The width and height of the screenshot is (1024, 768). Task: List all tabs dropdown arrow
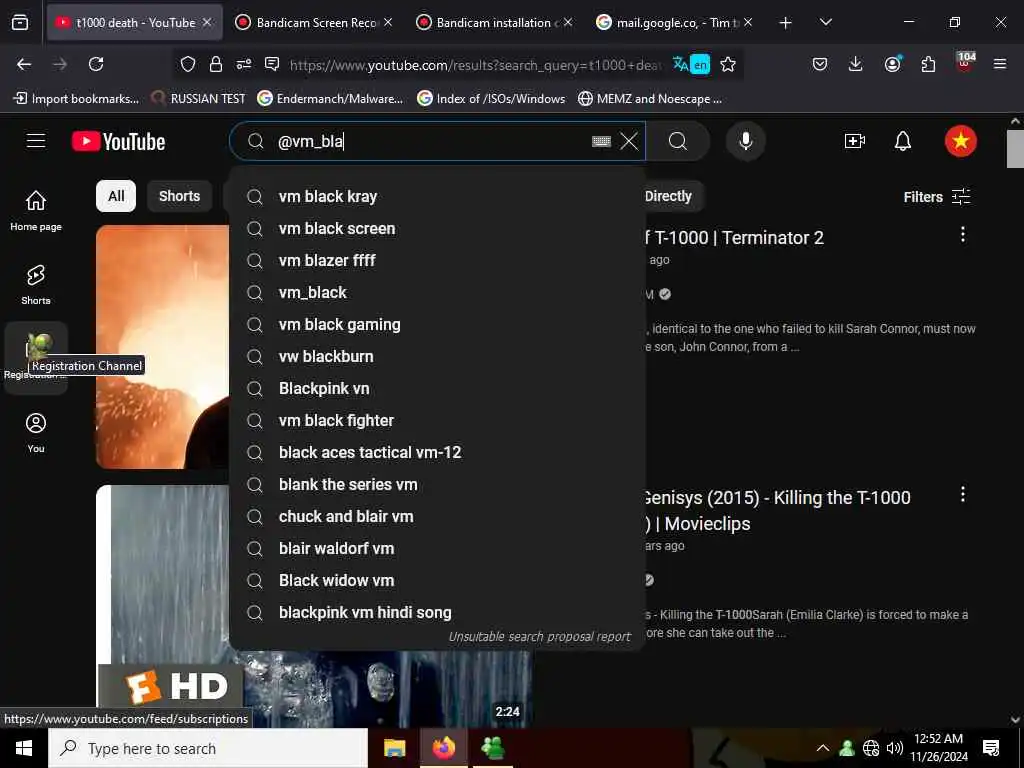(x=825, y=22)
